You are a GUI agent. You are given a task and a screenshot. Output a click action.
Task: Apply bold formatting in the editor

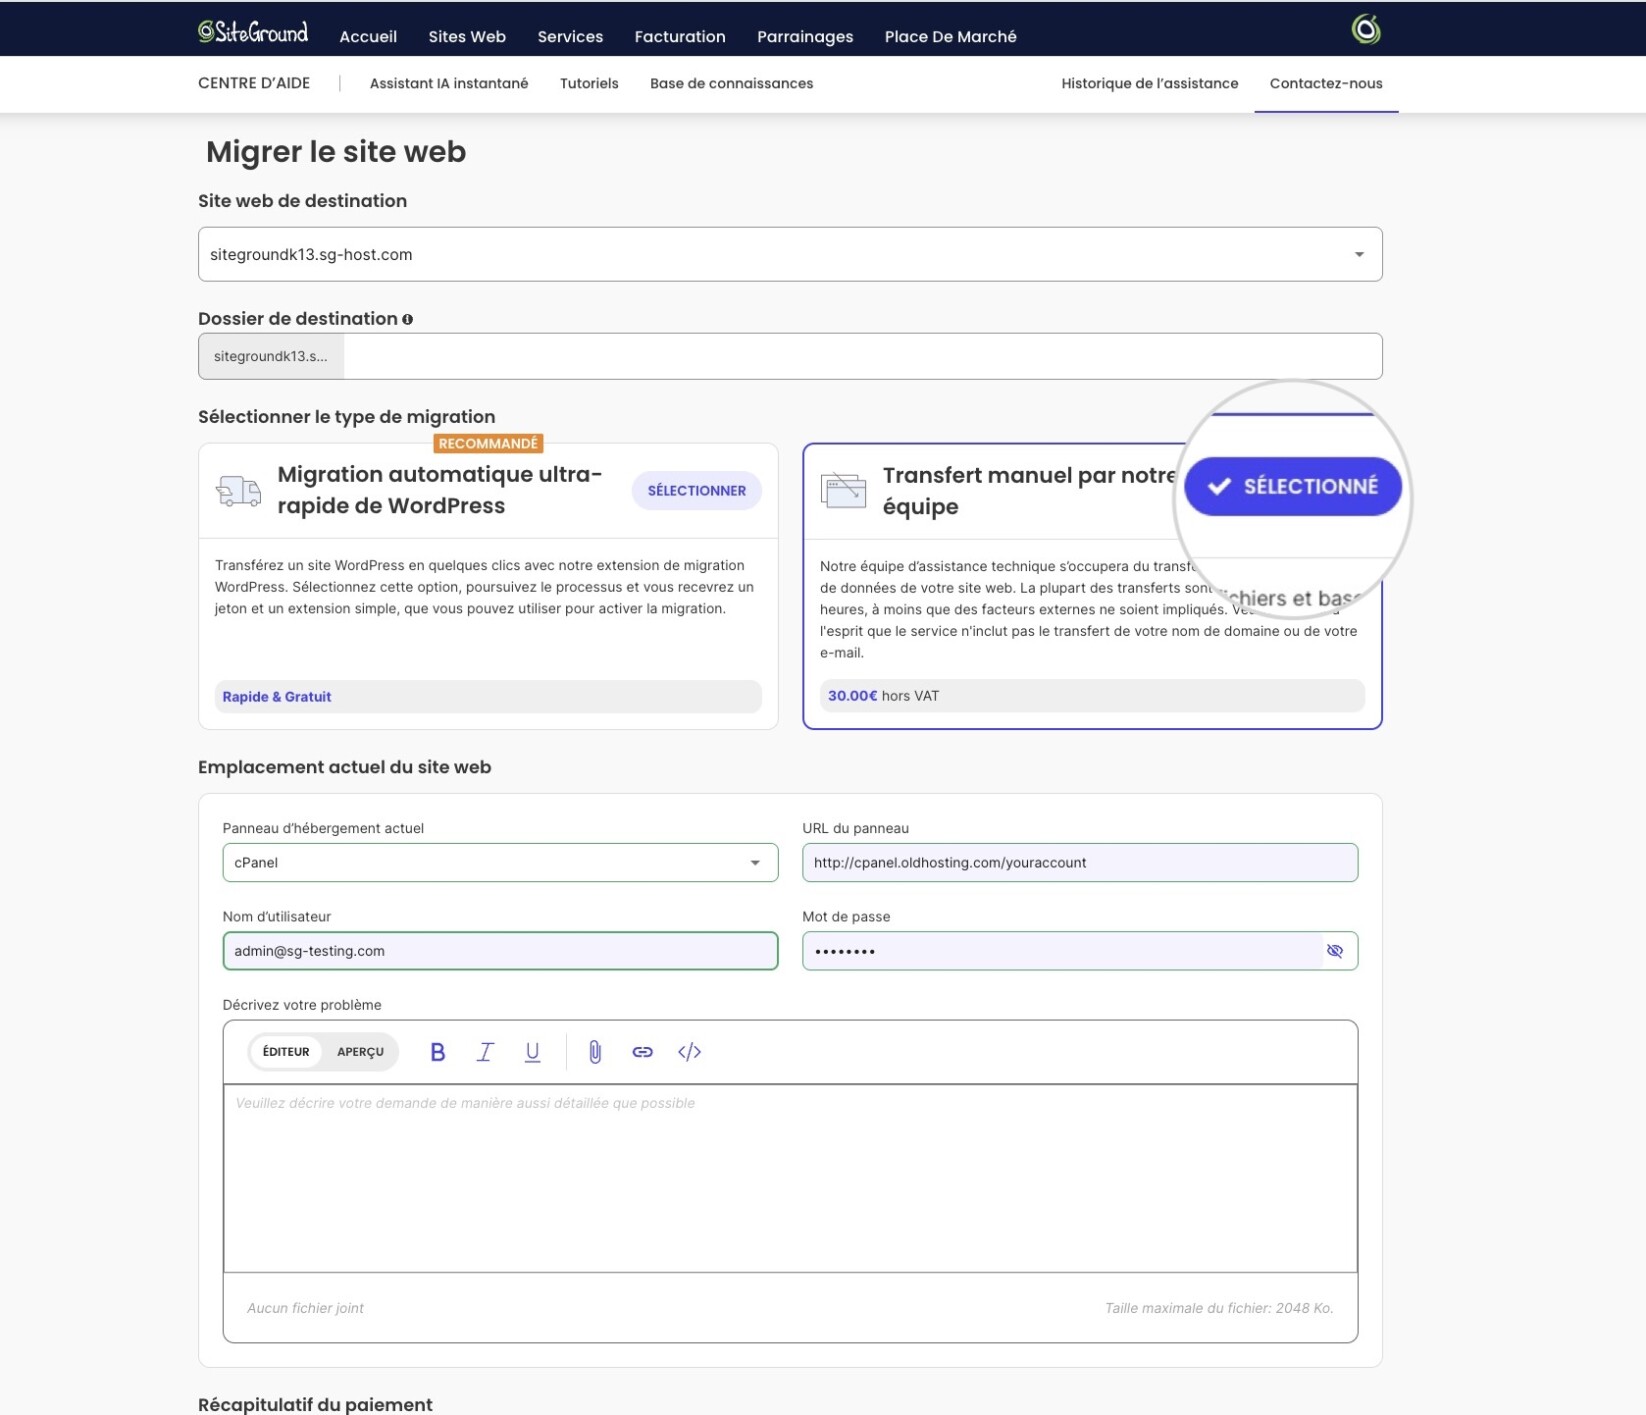[437, 1052]
